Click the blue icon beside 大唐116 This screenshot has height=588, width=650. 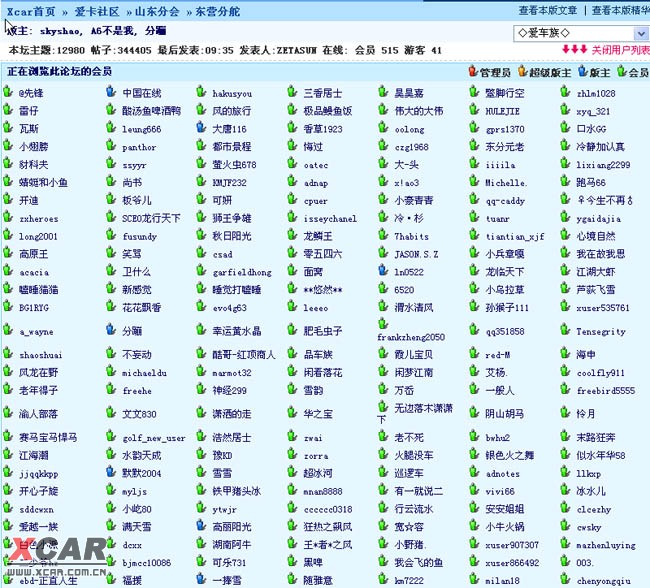click(x=201, y=127)
